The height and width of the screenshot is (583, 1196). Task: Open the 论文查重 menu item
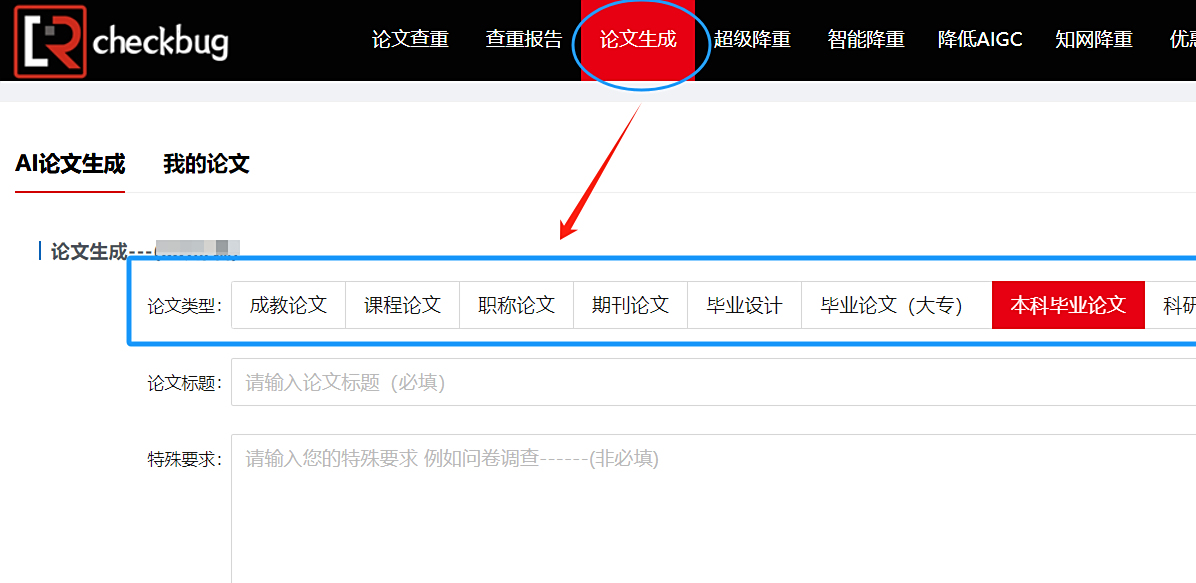(410, 39)
